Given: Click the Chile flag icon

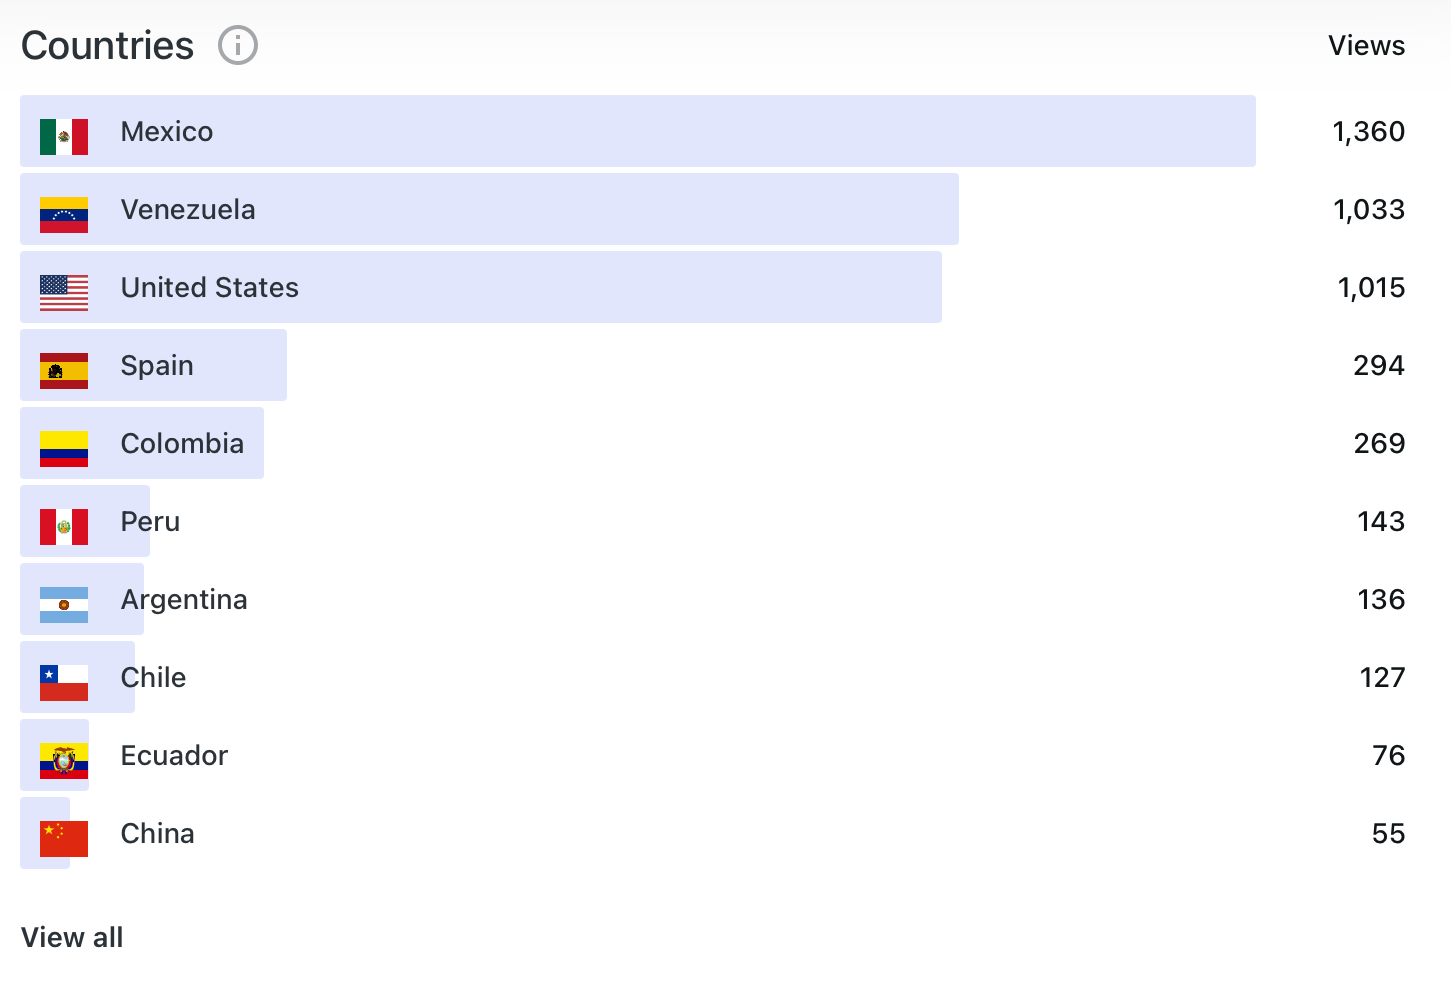Looking at the screenshot, I should pos(64,683).
